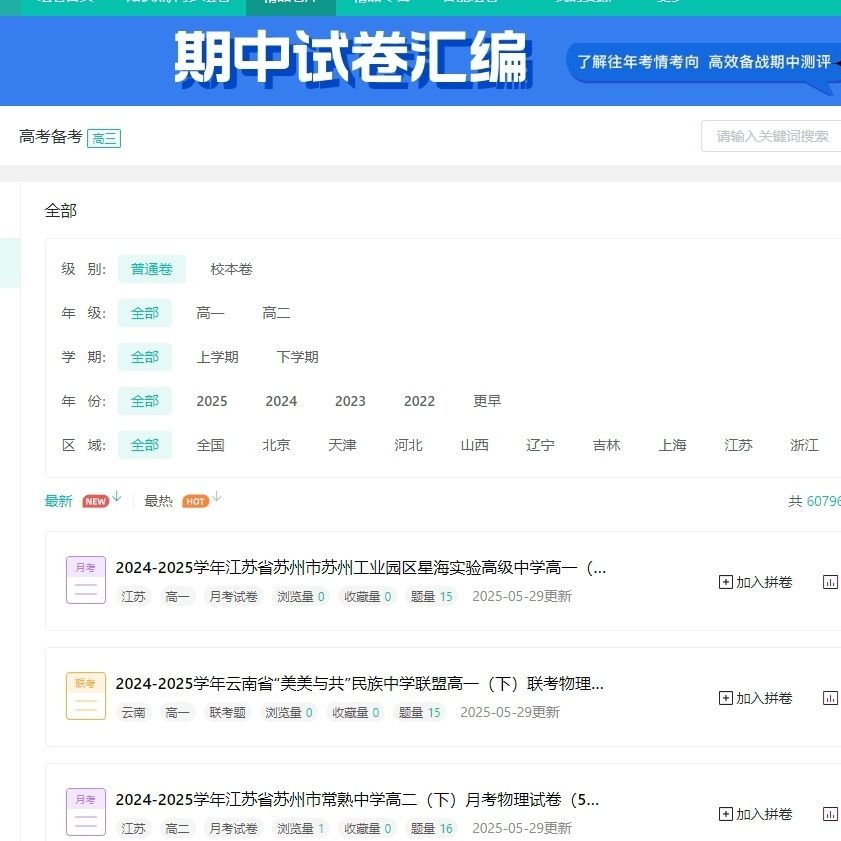841x841 pixels.
Task: Click the 高三 tag beside 高考备考
Action: click(104, 138)
